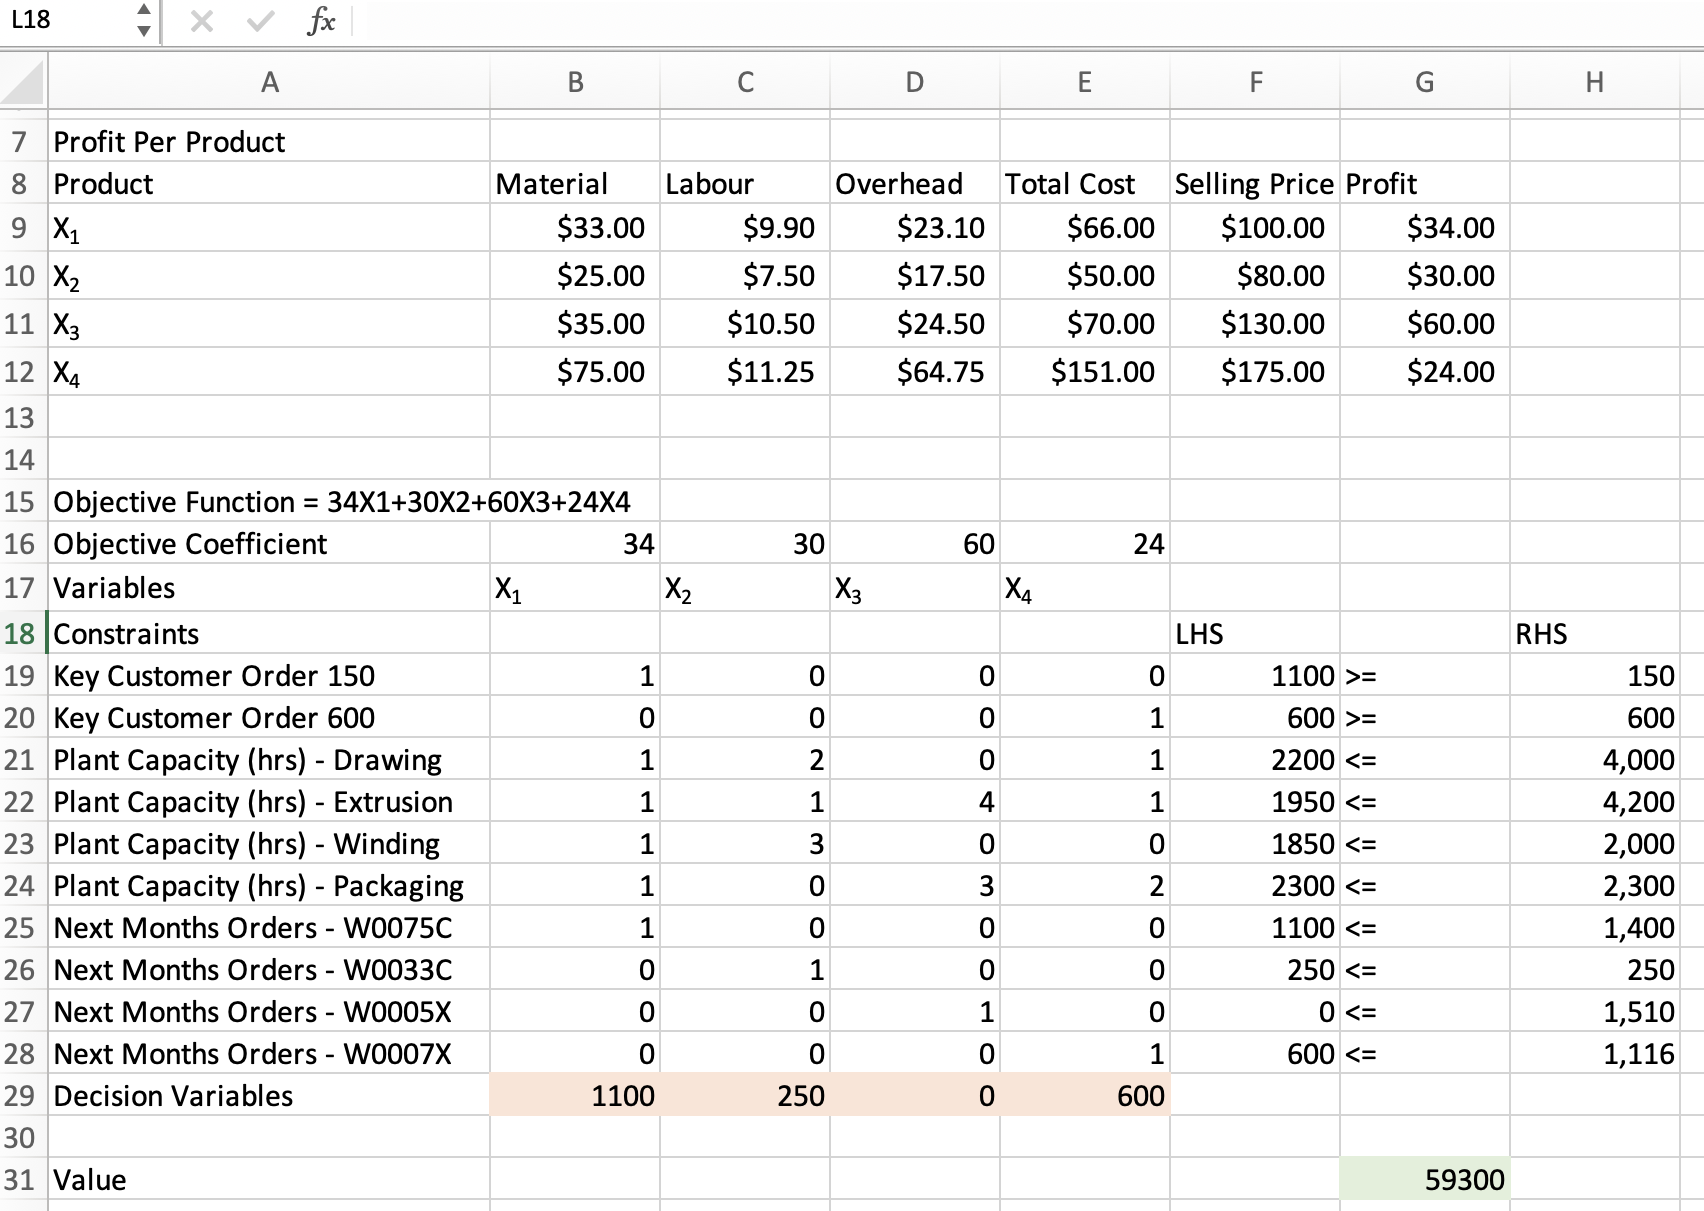The image size is (1704, 1211).
Task: Select row 15 header
Action: tap(20, 502)
